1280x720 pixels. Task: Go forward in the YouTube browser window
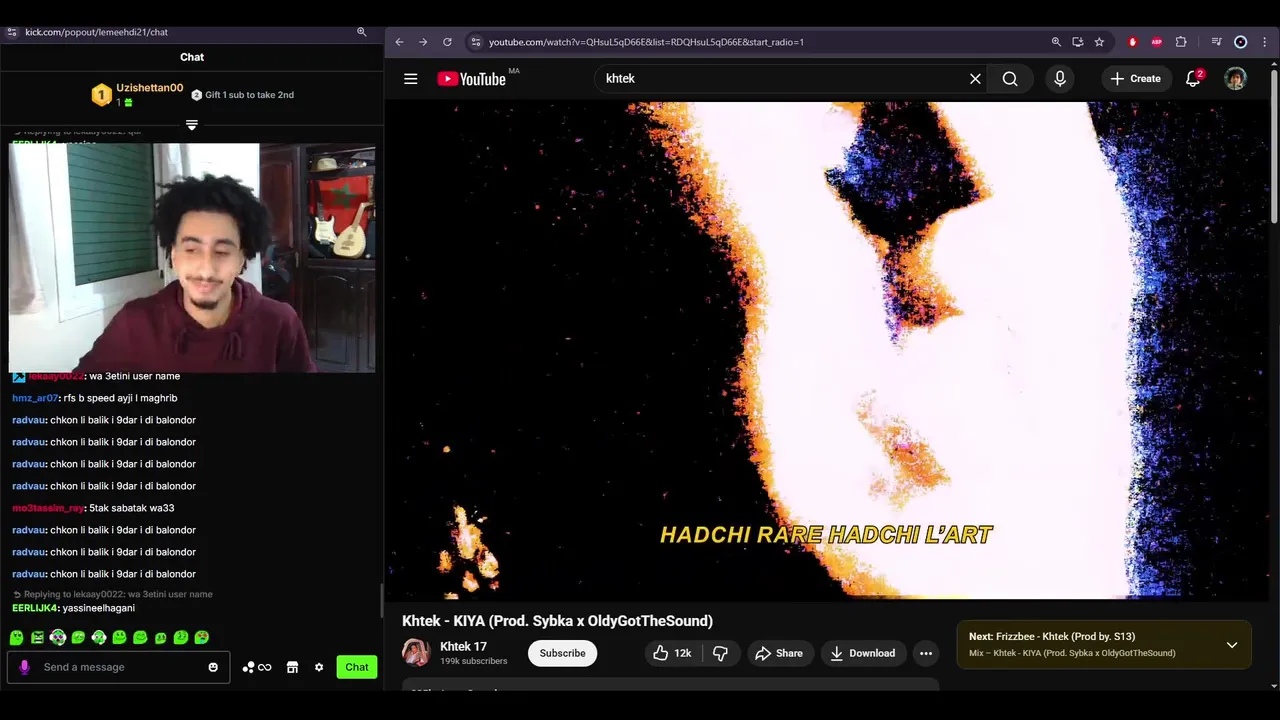point(423,42)
